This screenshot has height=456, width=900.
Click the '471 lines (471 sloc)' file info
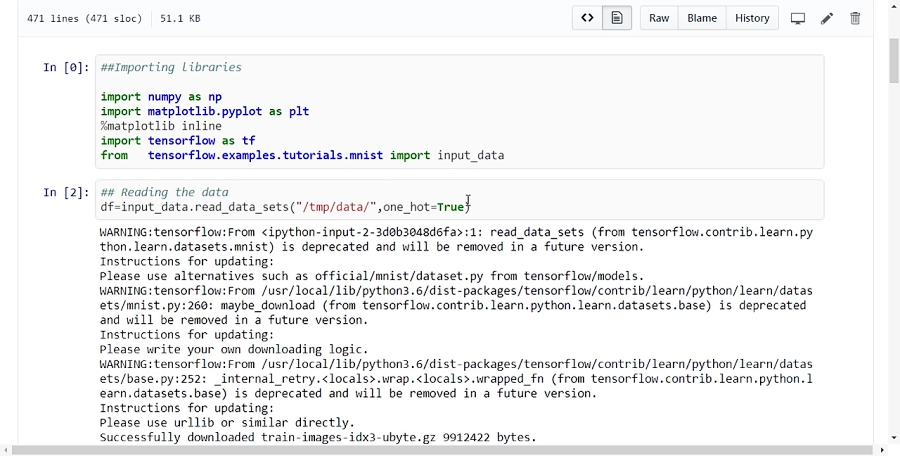tap(83, 18)
